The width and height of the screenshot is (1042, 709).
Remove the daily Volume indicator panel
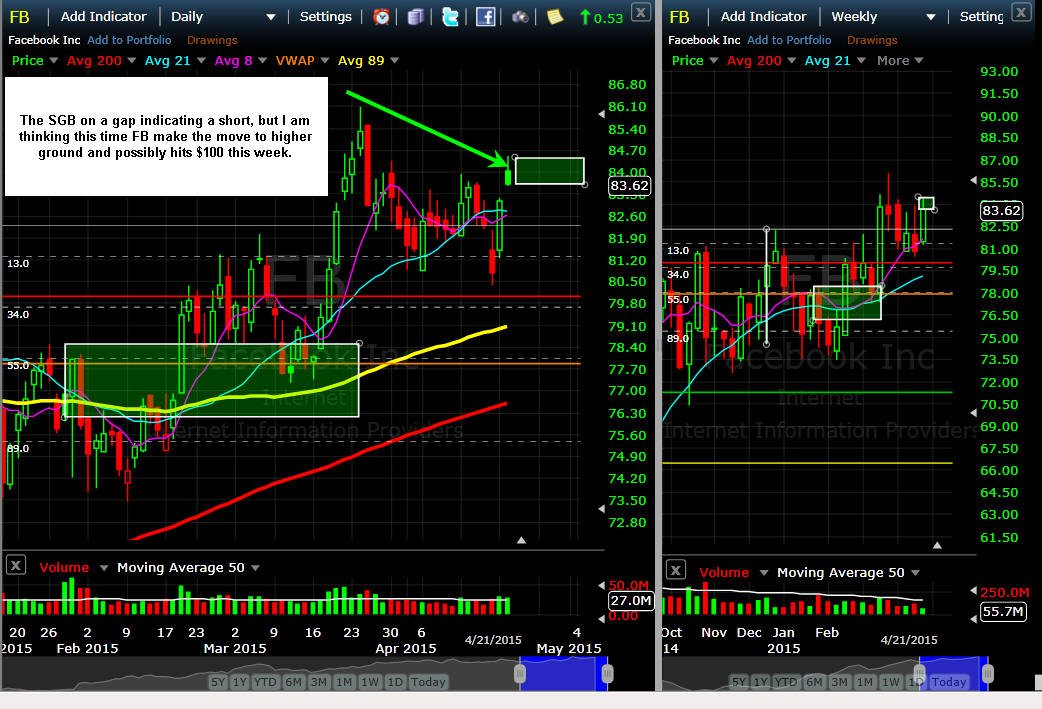[x=16, y=565]
